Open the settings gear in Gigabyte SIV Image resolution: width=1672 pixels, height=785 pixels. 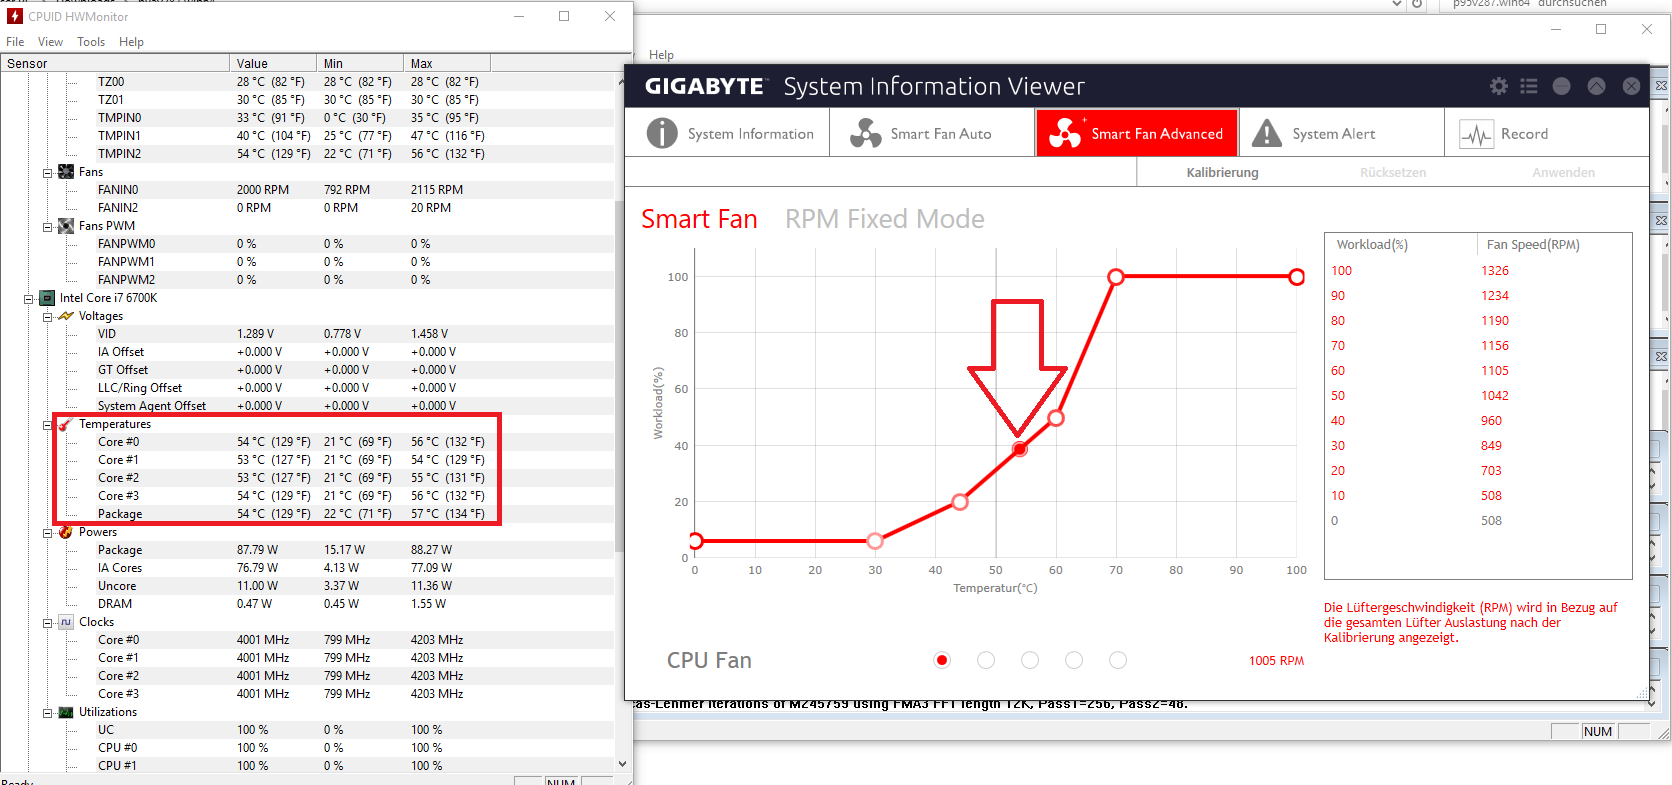[x=1498, y=86]
